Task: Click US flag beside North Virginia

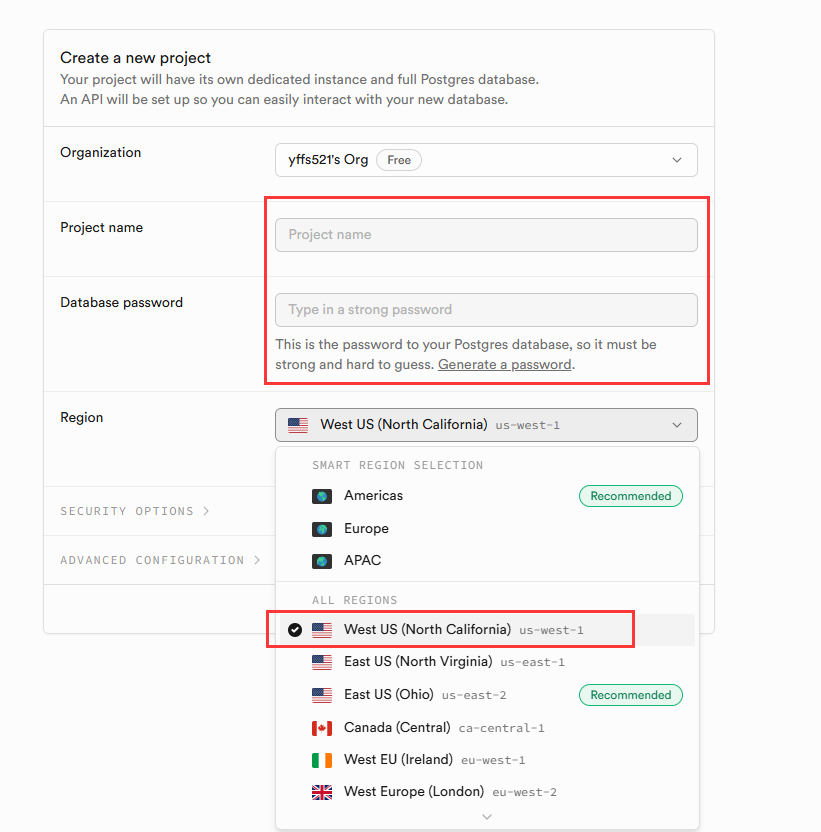Action: point(322,662)
